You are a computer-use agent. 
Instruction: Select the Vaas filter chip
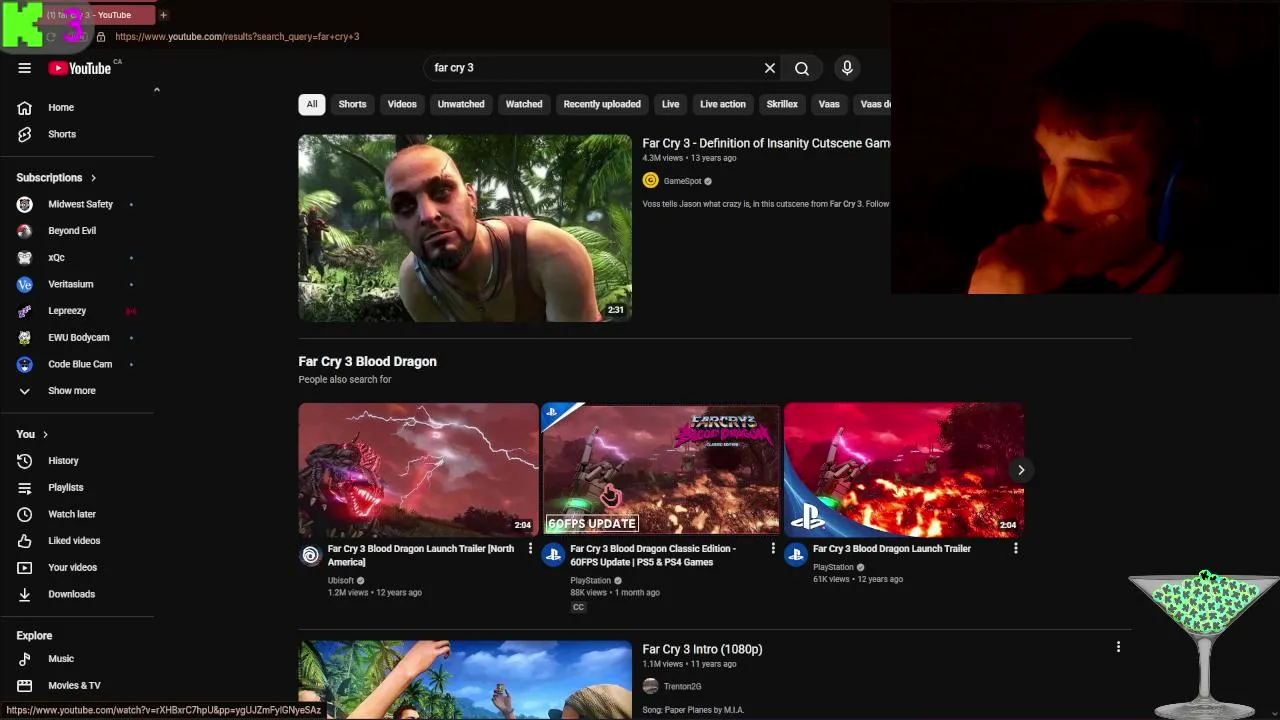click(829, 104)
